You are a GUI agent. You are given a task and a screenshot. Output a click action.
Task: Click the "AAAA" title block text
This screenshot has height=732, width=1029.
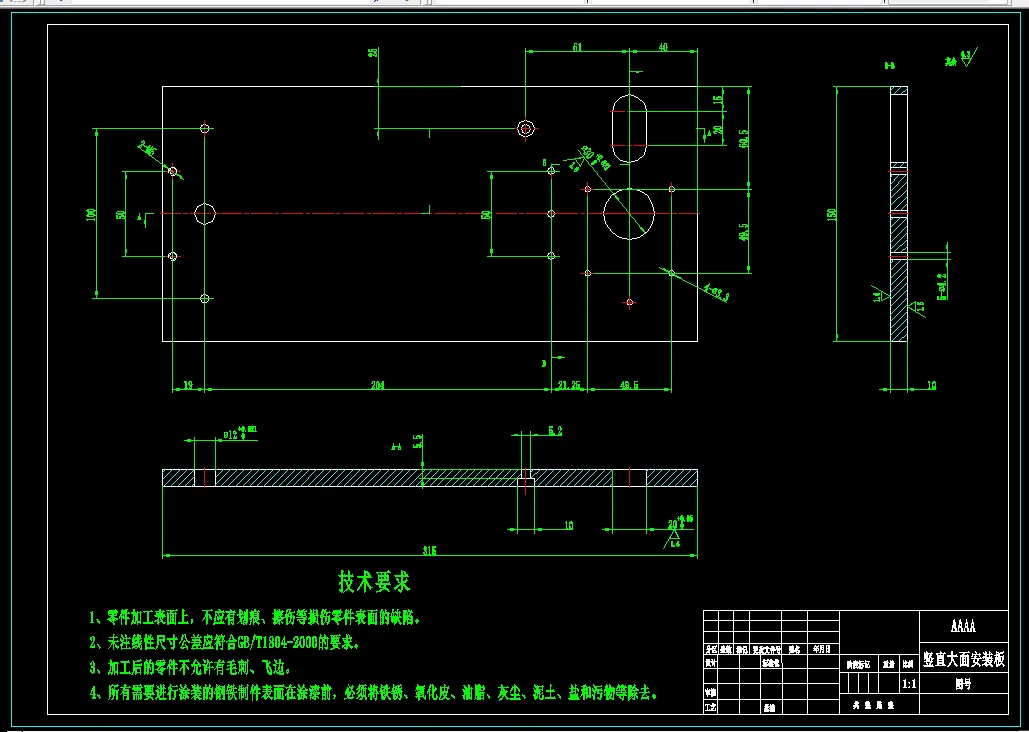click(963, 626)
